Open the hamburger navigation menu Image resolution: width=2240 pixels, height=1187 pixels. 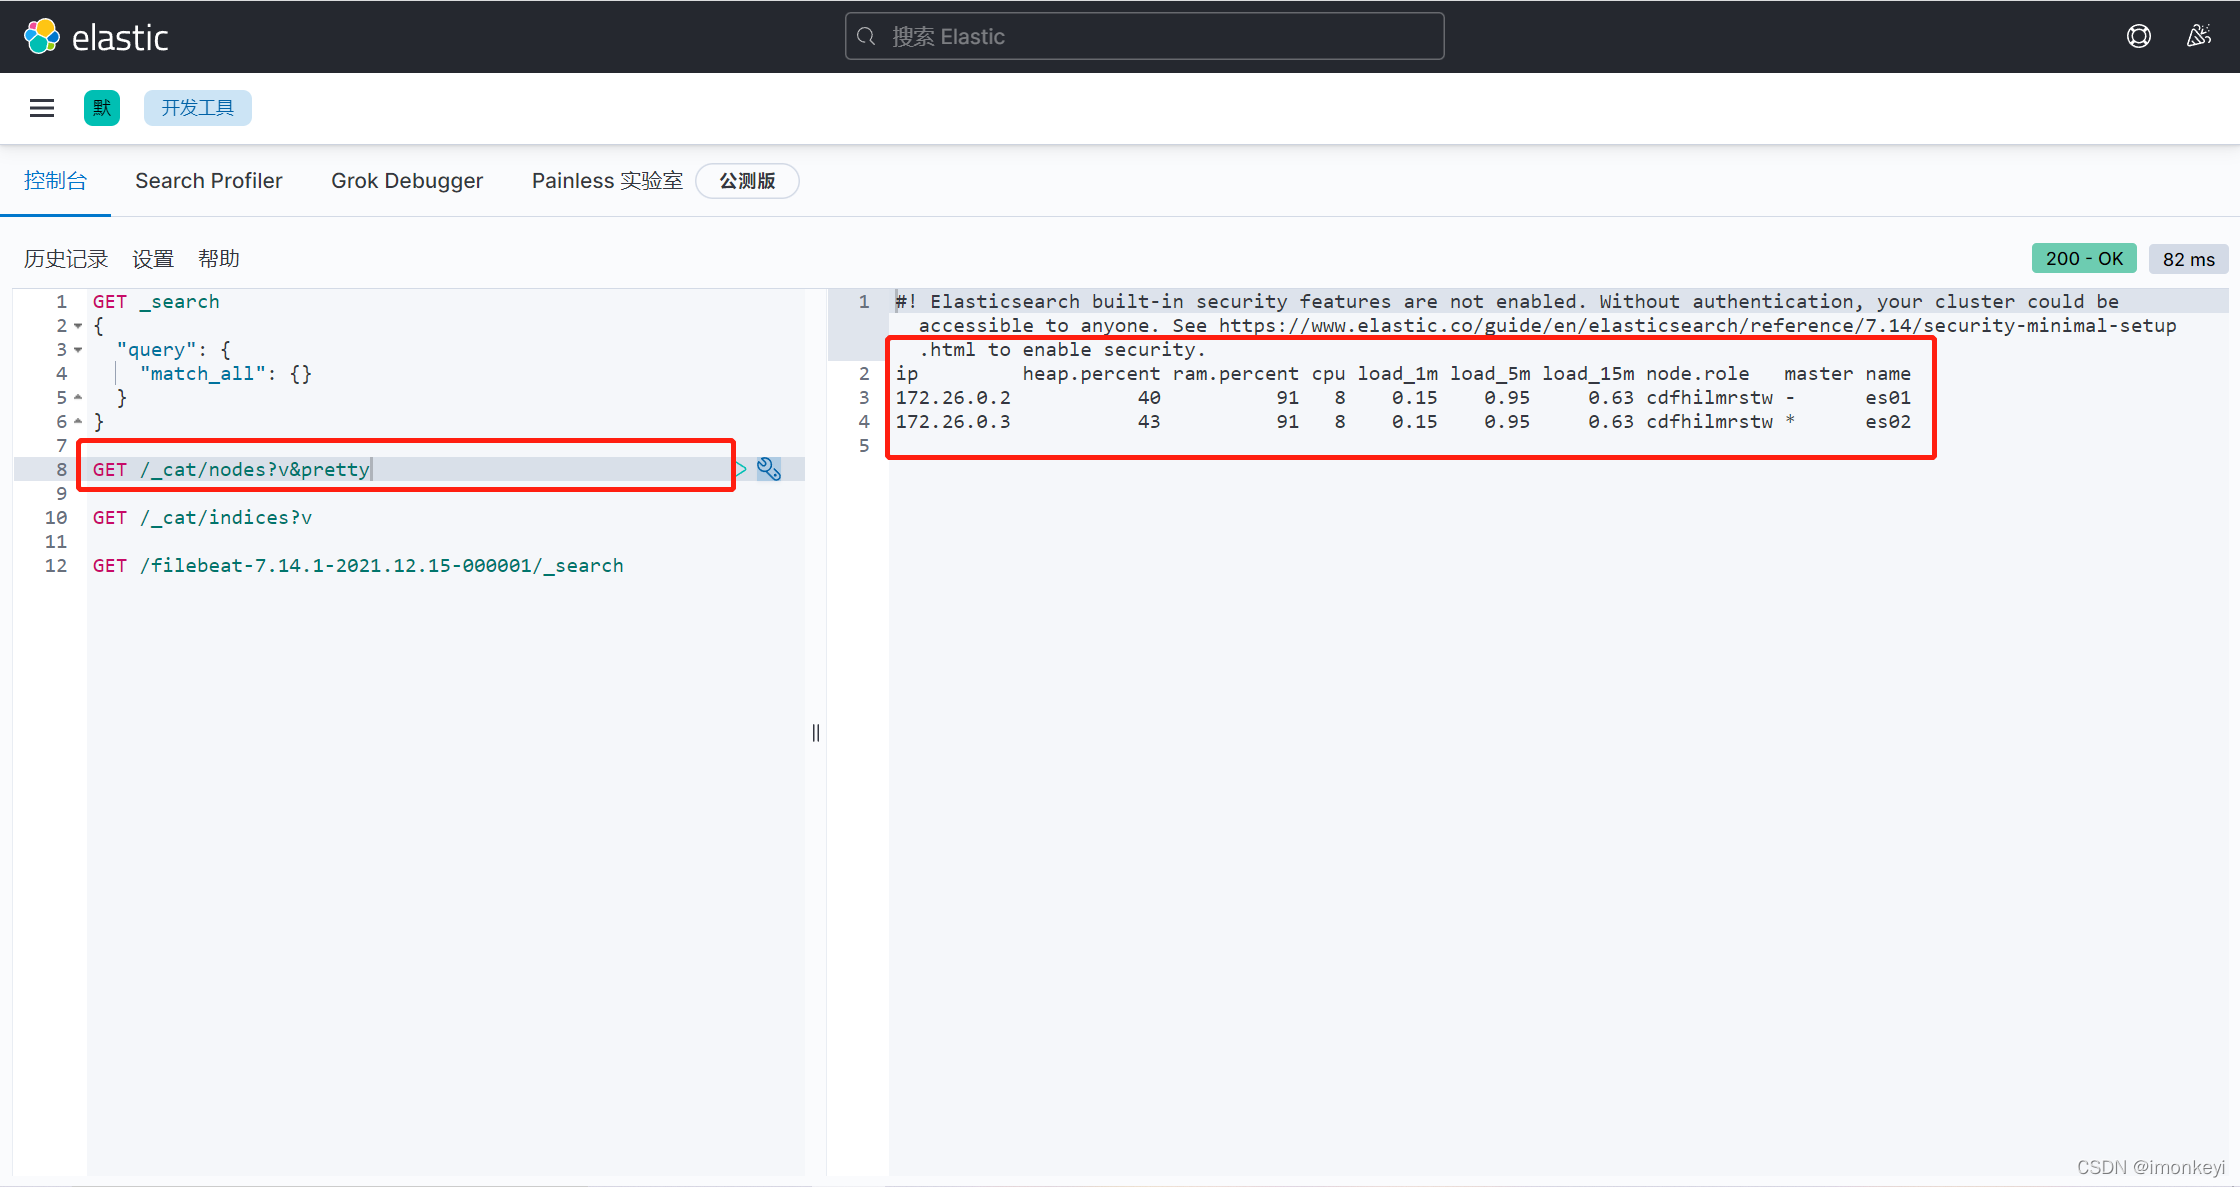42,108
